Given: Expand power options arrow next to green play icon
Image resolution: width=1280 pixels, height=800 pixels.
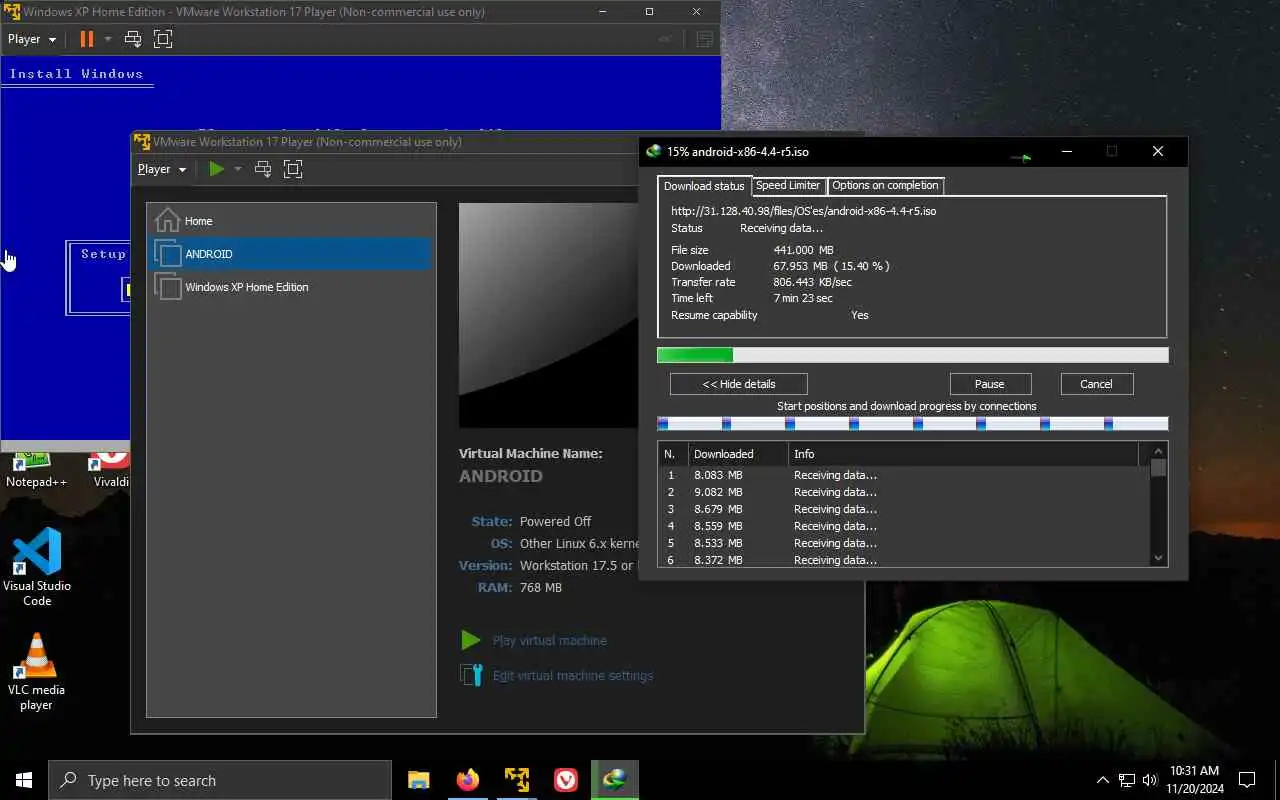Looking at the screenshot, I should (238, 169).
